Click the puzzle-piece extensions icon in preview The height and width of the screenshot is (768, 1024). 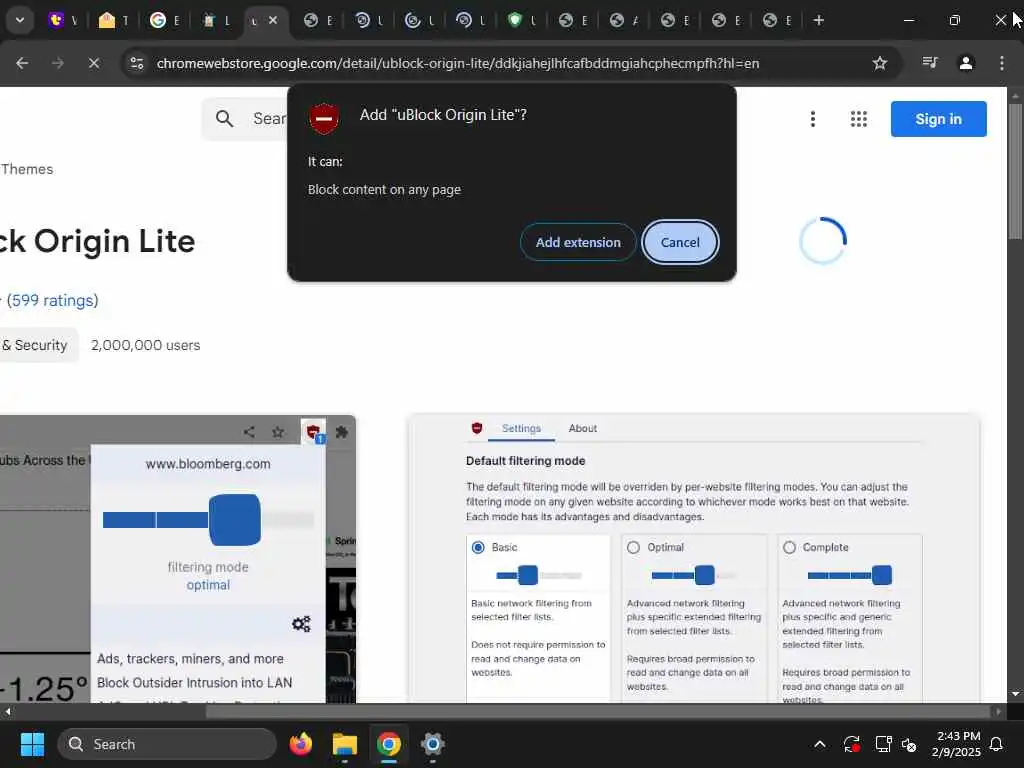tap(342, 432)
